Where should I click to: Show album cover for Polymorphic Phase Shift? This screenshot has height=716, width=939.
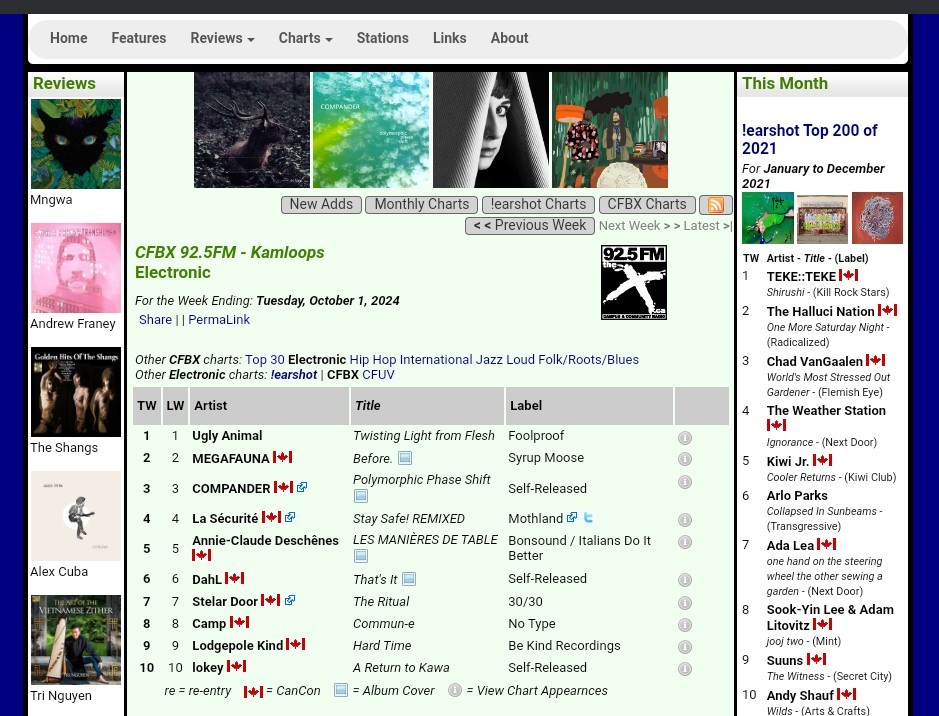[361, 496]
